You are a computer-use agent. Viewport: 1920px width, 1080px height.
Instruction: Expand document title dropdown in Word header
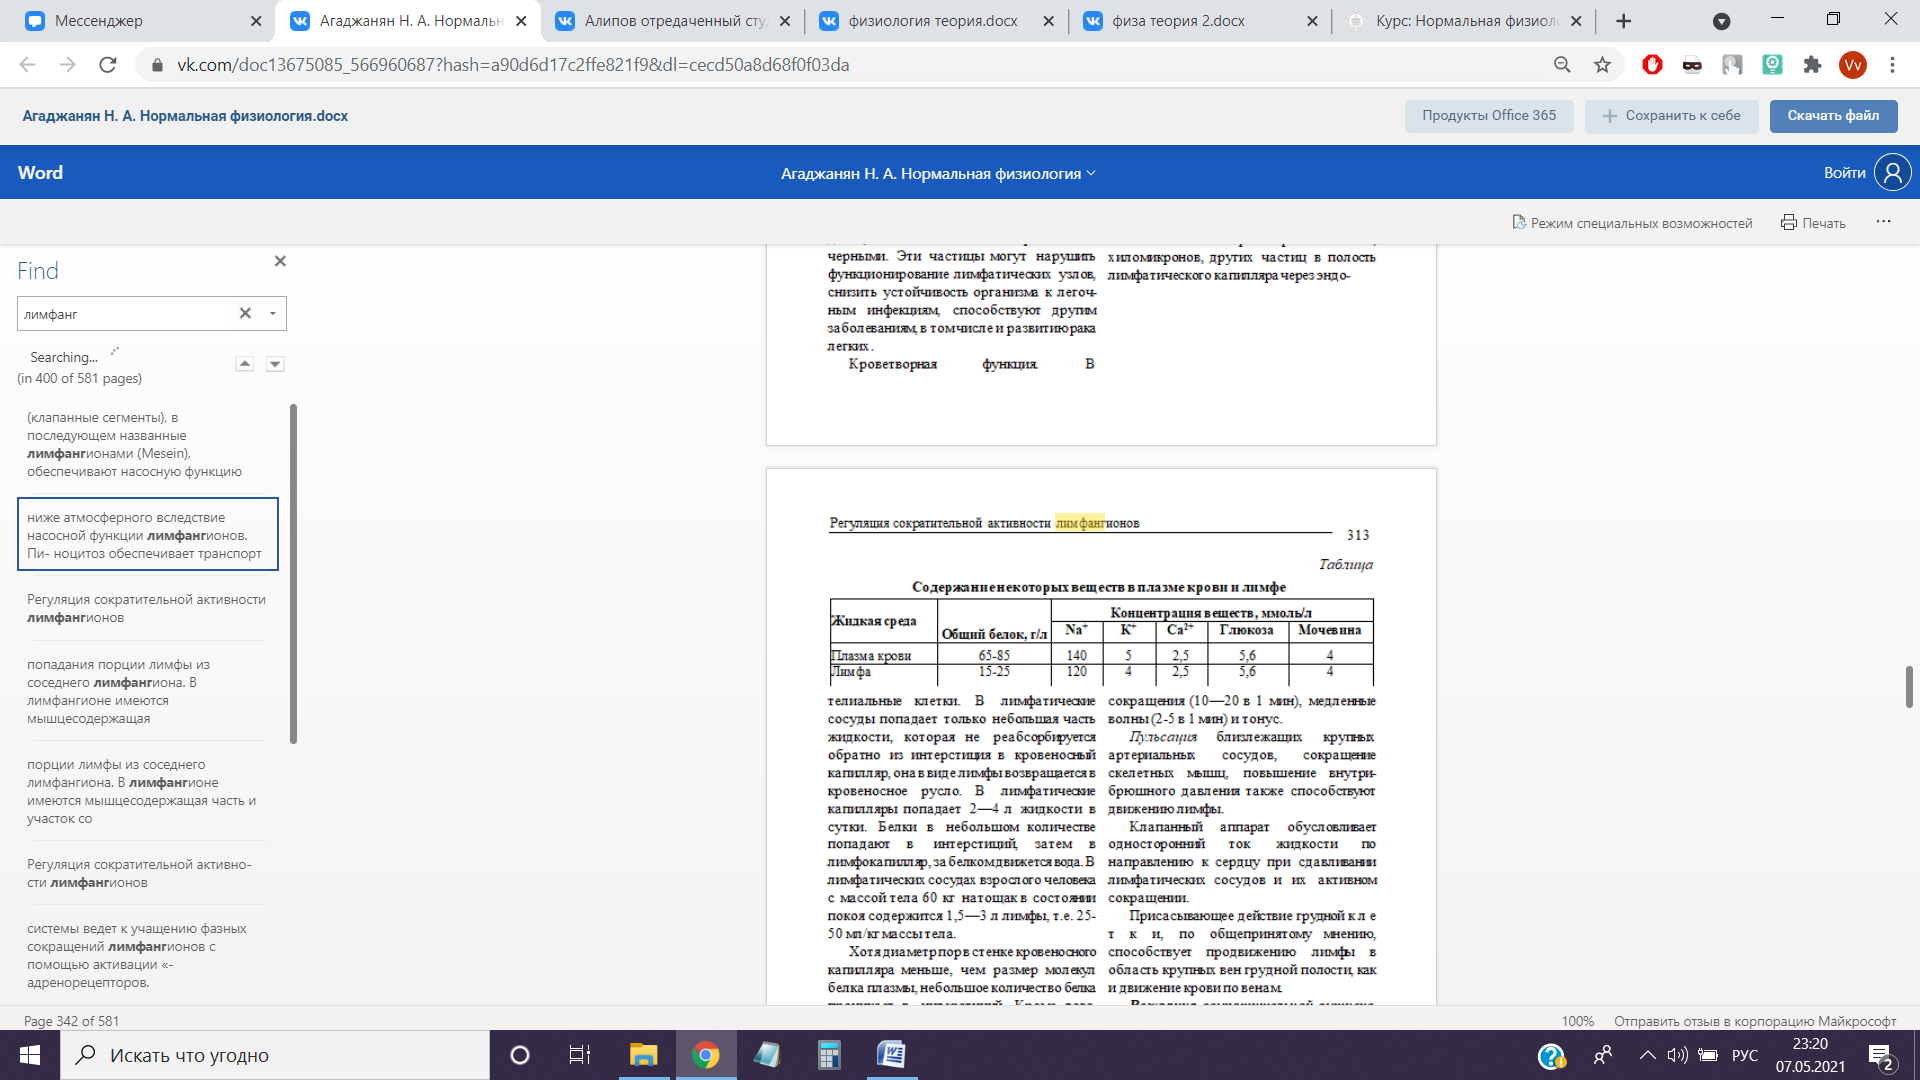point(1091,173)
